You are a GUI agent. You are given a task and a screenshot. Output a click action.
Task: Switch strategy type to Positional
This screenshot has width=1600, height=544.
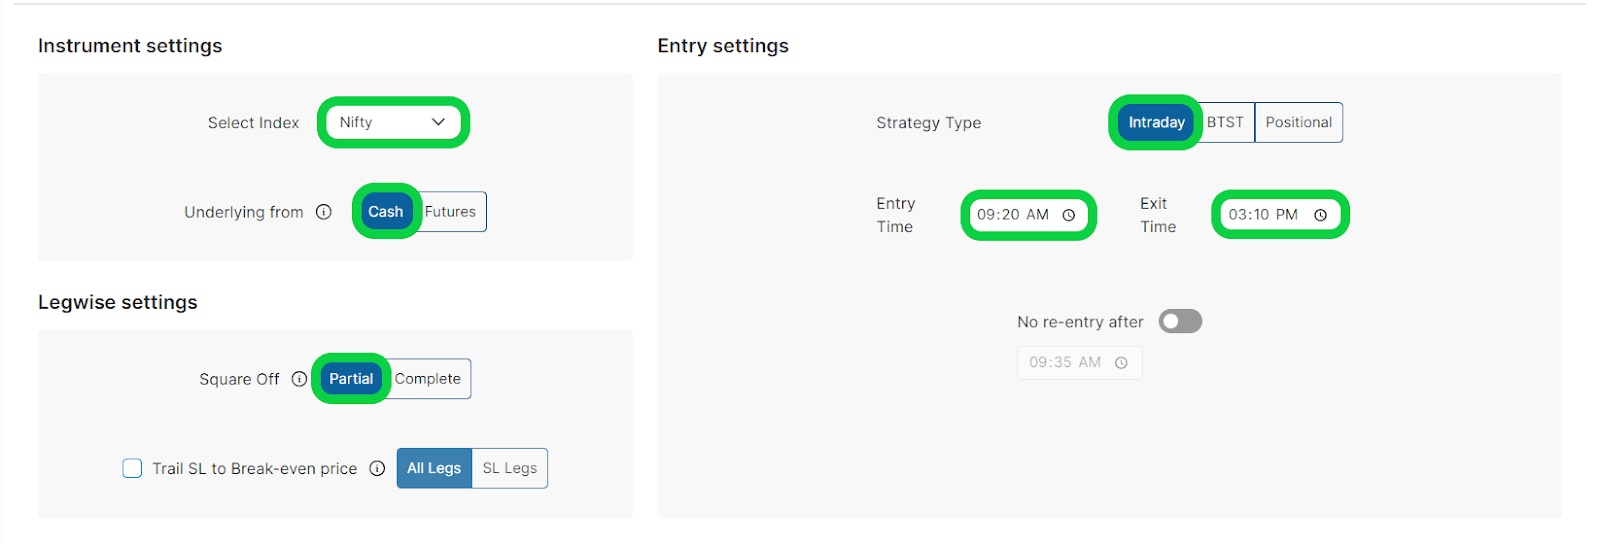(1298, 122)
